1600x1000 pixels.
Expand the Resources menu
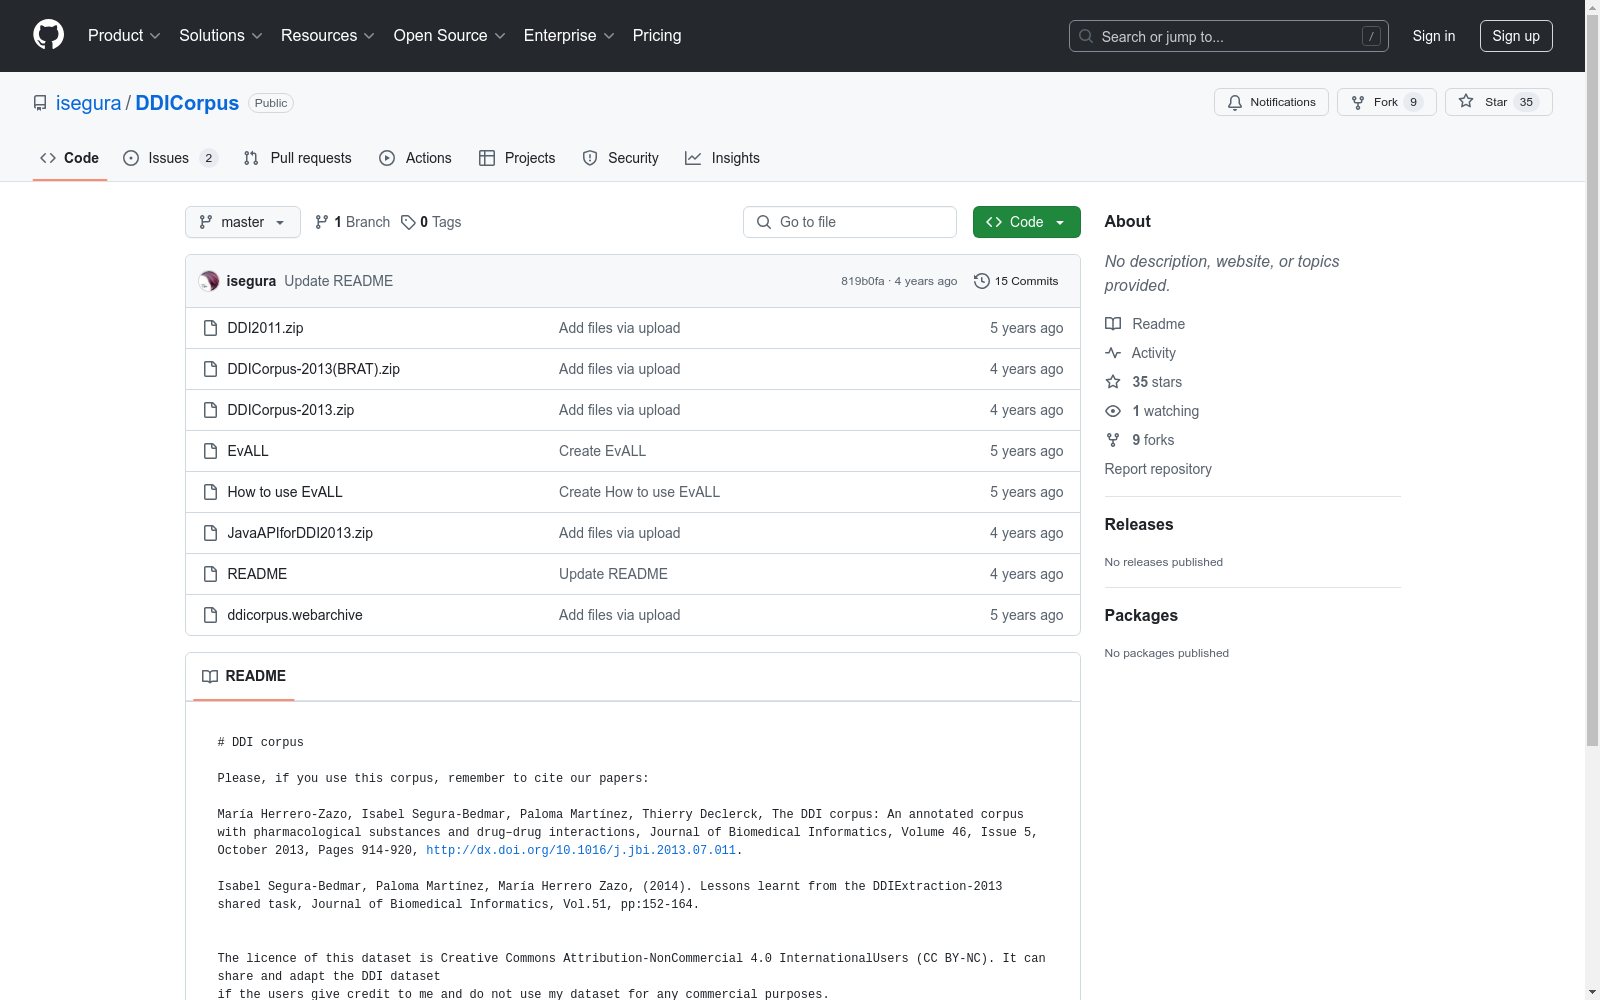(x=328, y=35)
